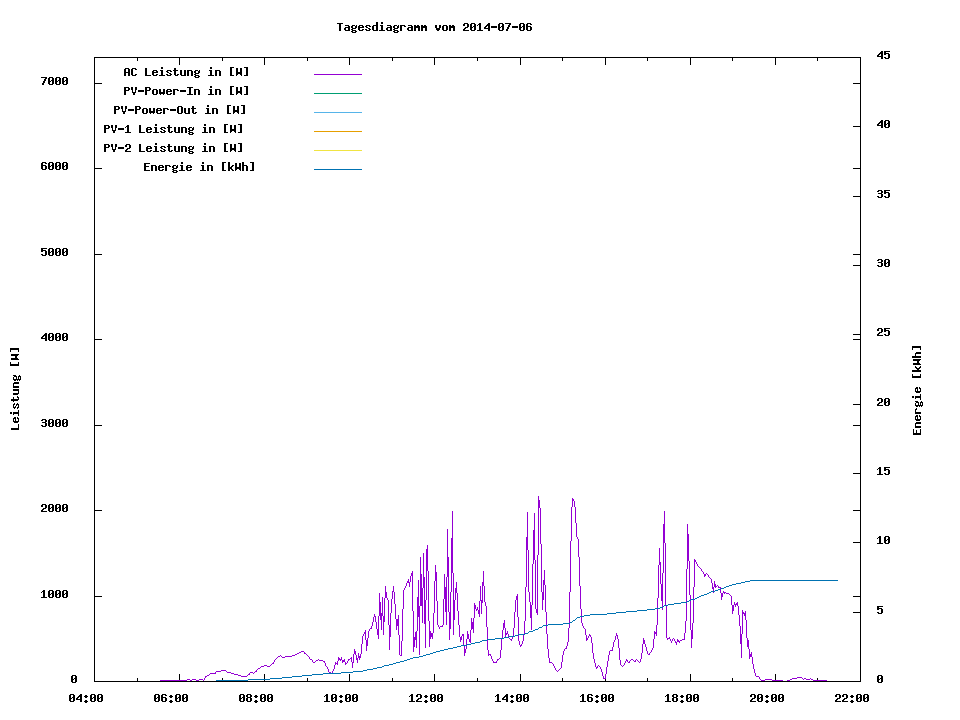The height and width of the screenshot is (720, 960).
Task: Click the purple line sample for AC Leistung
Action: click(x=337, y=74)
